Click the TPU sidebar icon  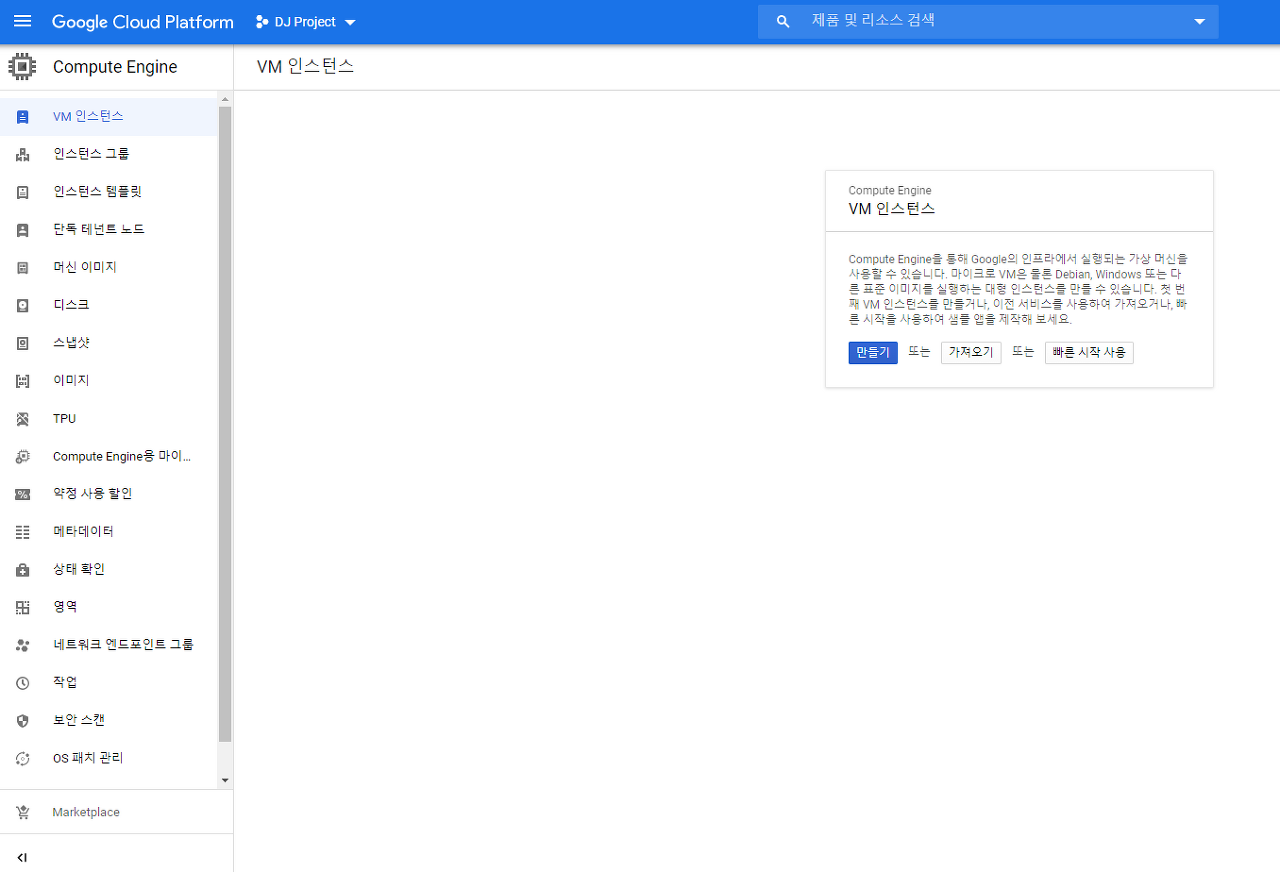[x=23, y=419]
